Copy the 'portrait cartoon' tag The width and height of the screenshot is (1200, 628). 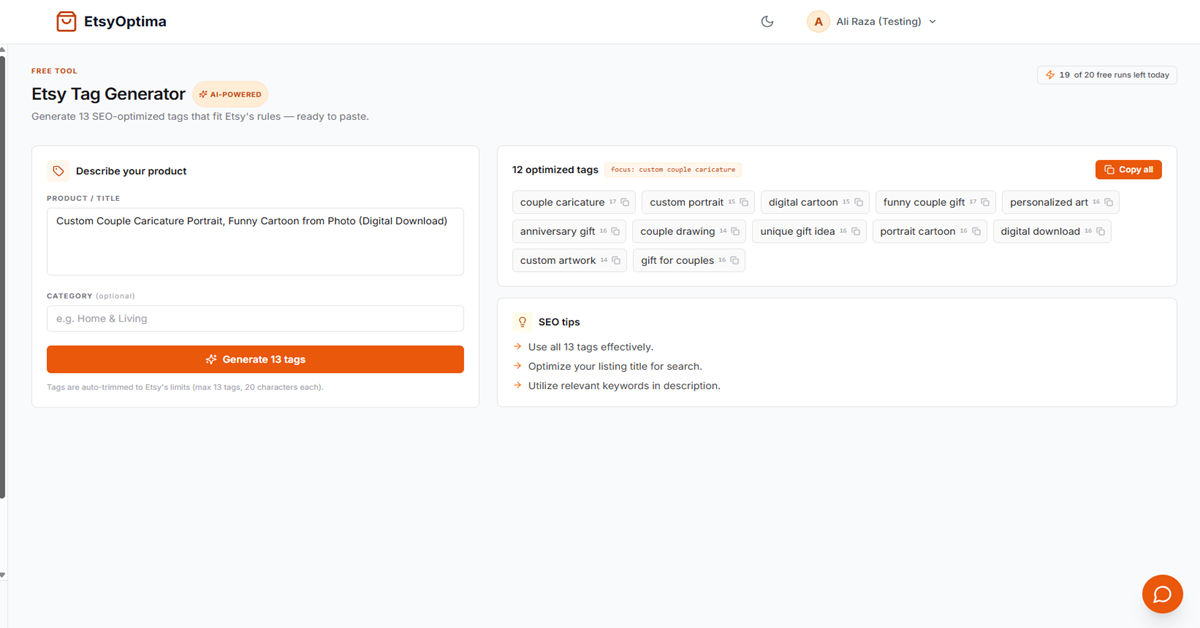[x=977, y=232]
